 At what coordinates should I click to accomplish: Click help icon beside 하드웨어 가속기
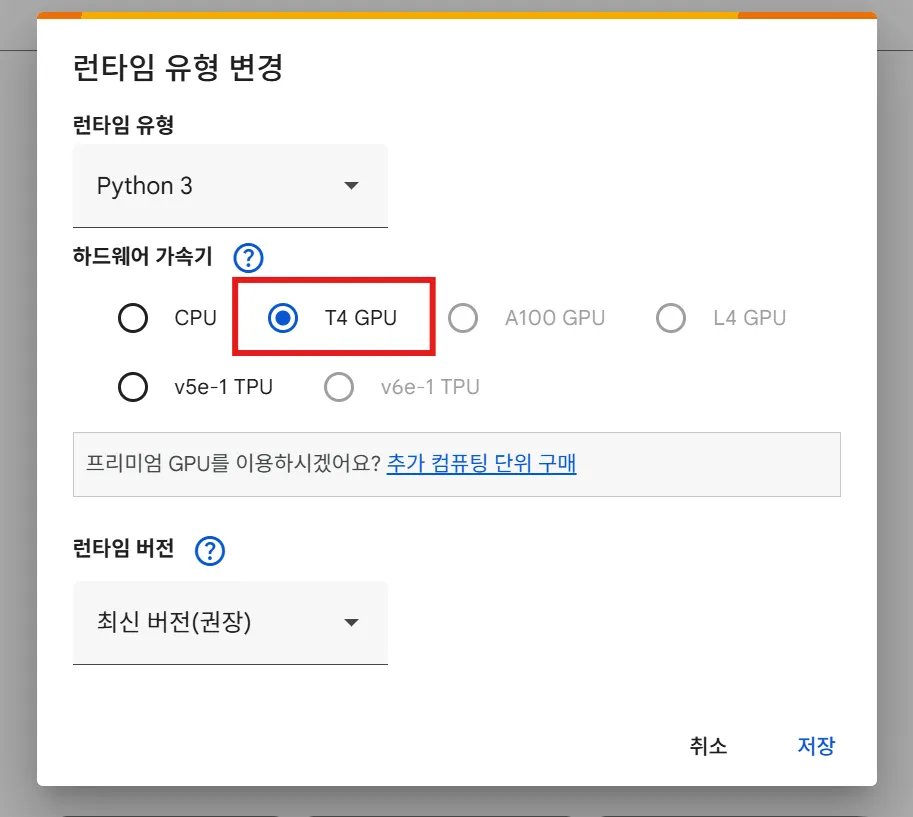pos(247,258)
